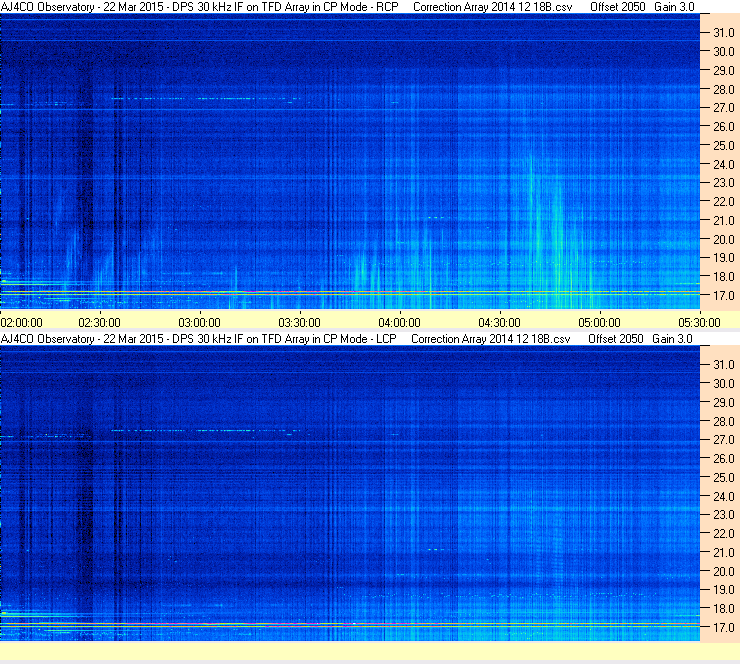Select 'Correction Array 2014 12 18B.csv' in RCP header

coord(492,7)
